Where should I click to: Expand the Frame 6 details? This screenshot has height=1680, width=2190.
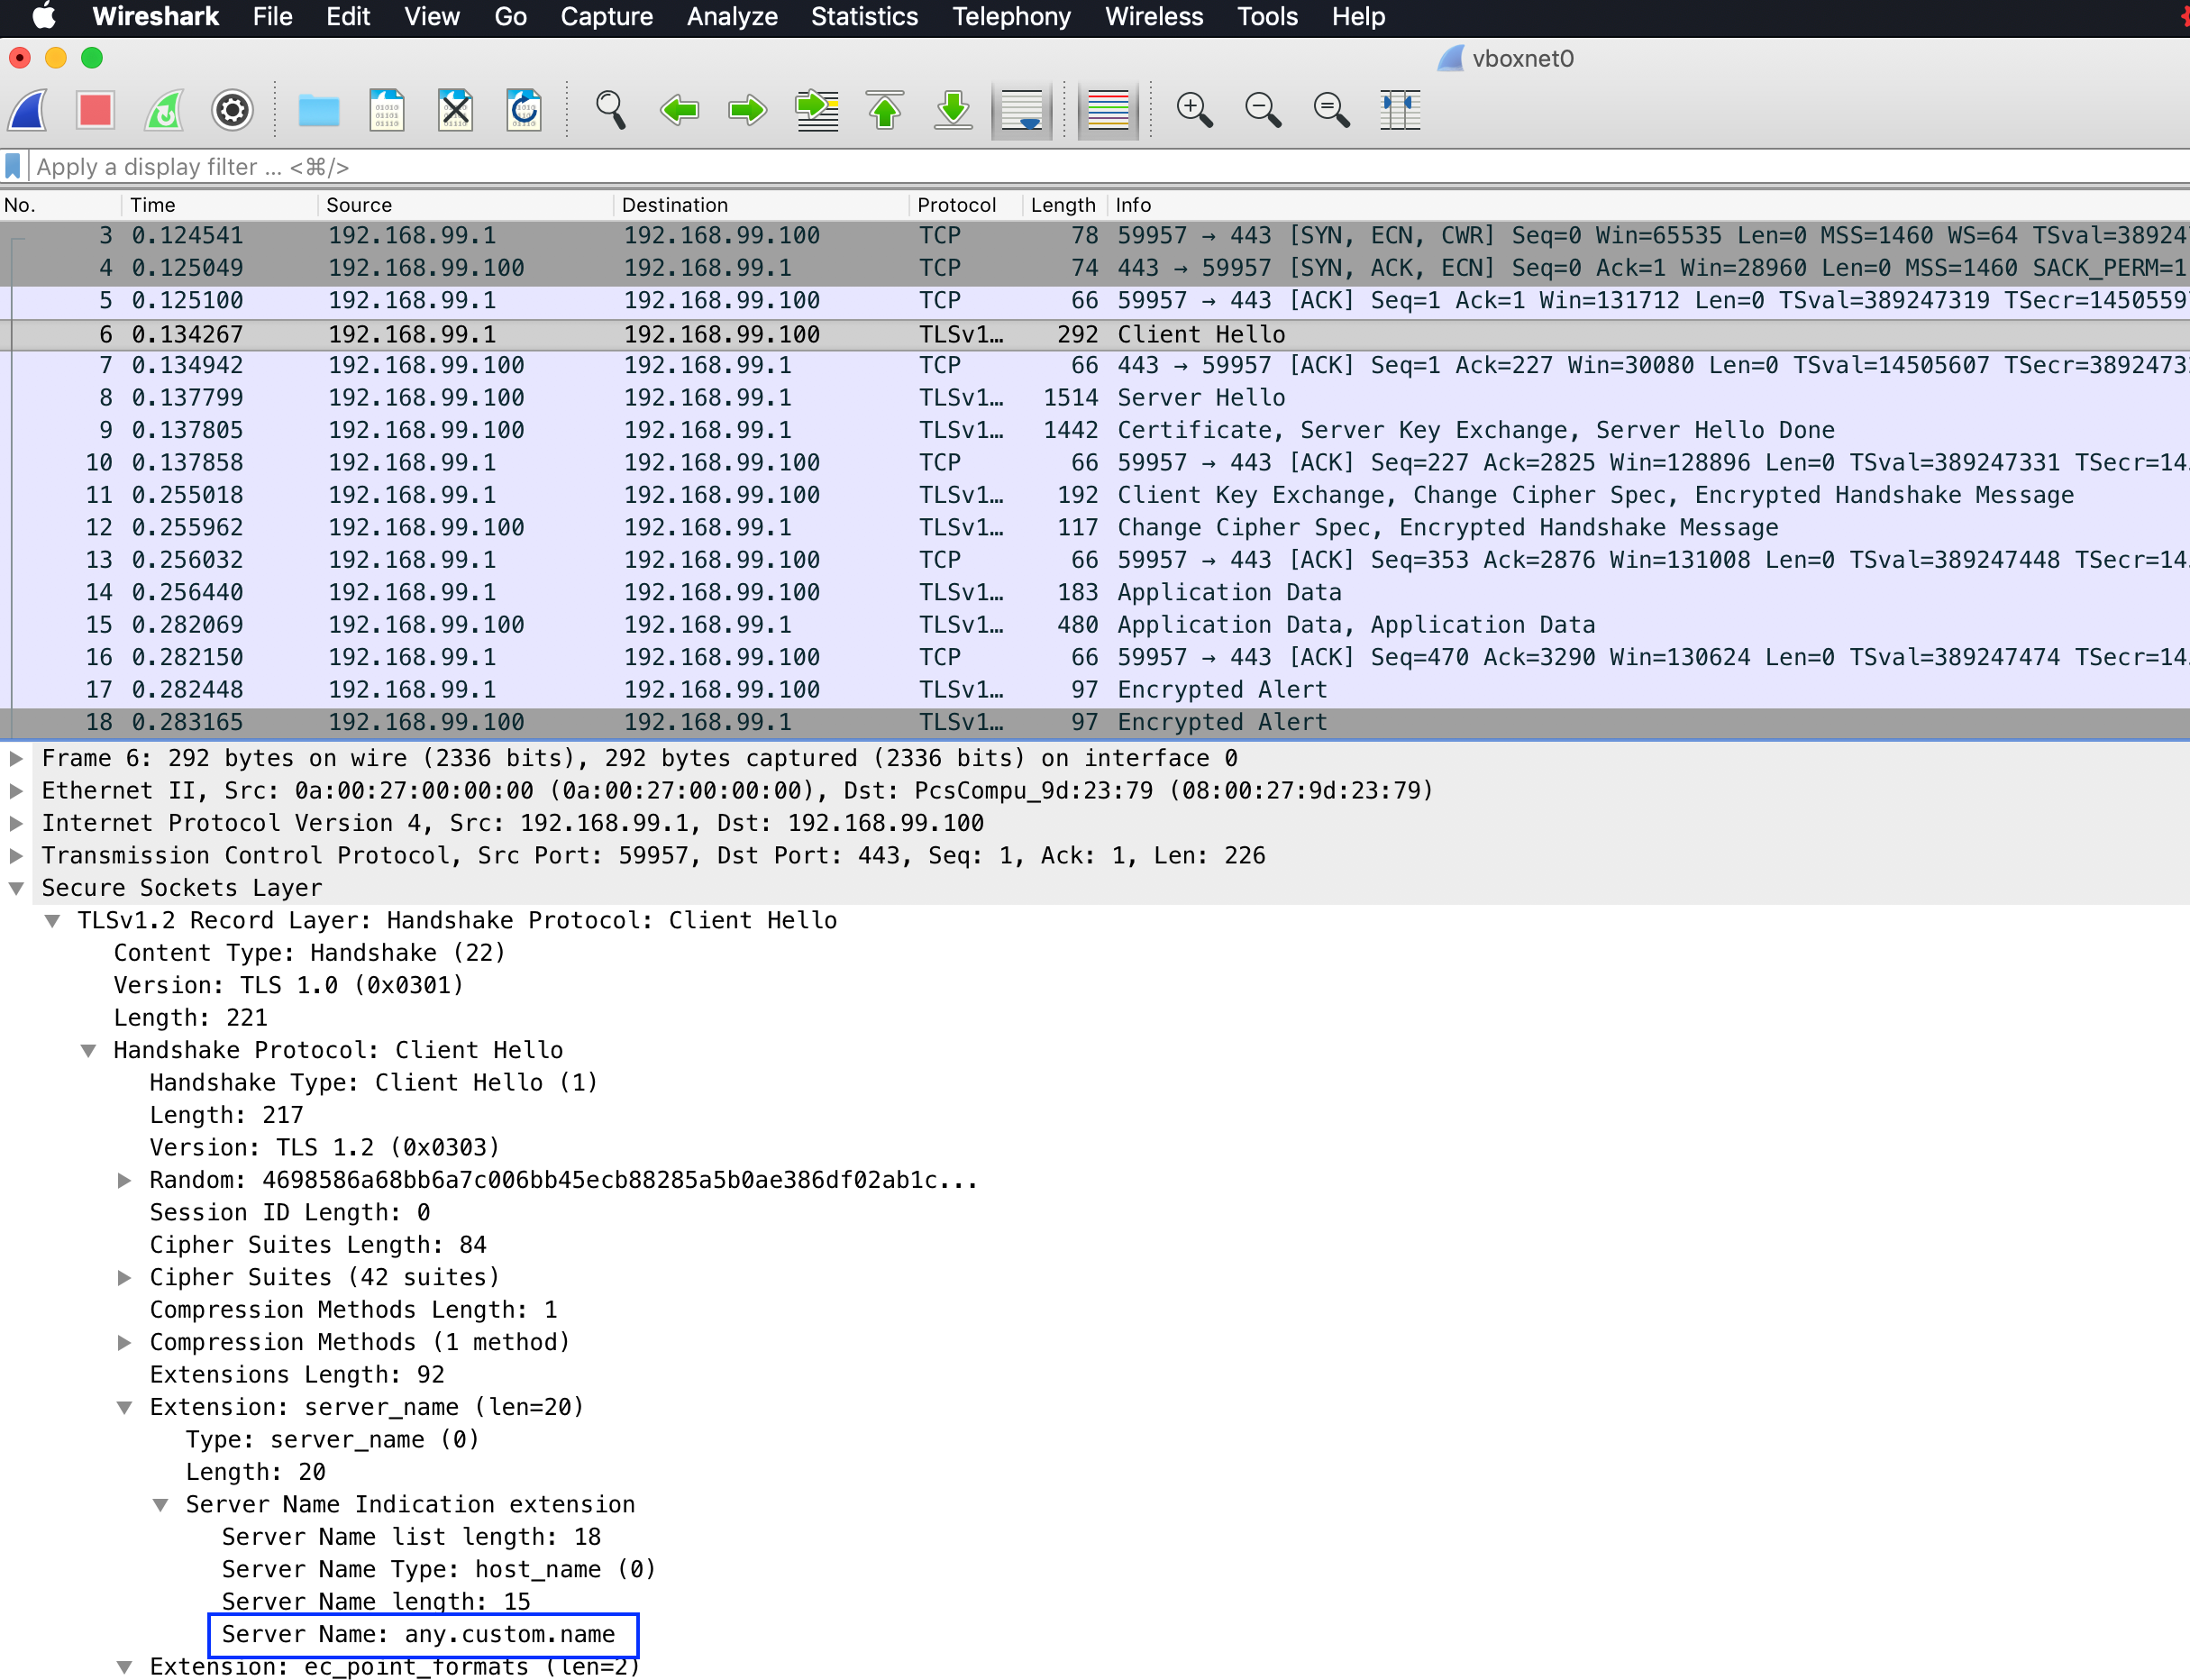(16, 758)
